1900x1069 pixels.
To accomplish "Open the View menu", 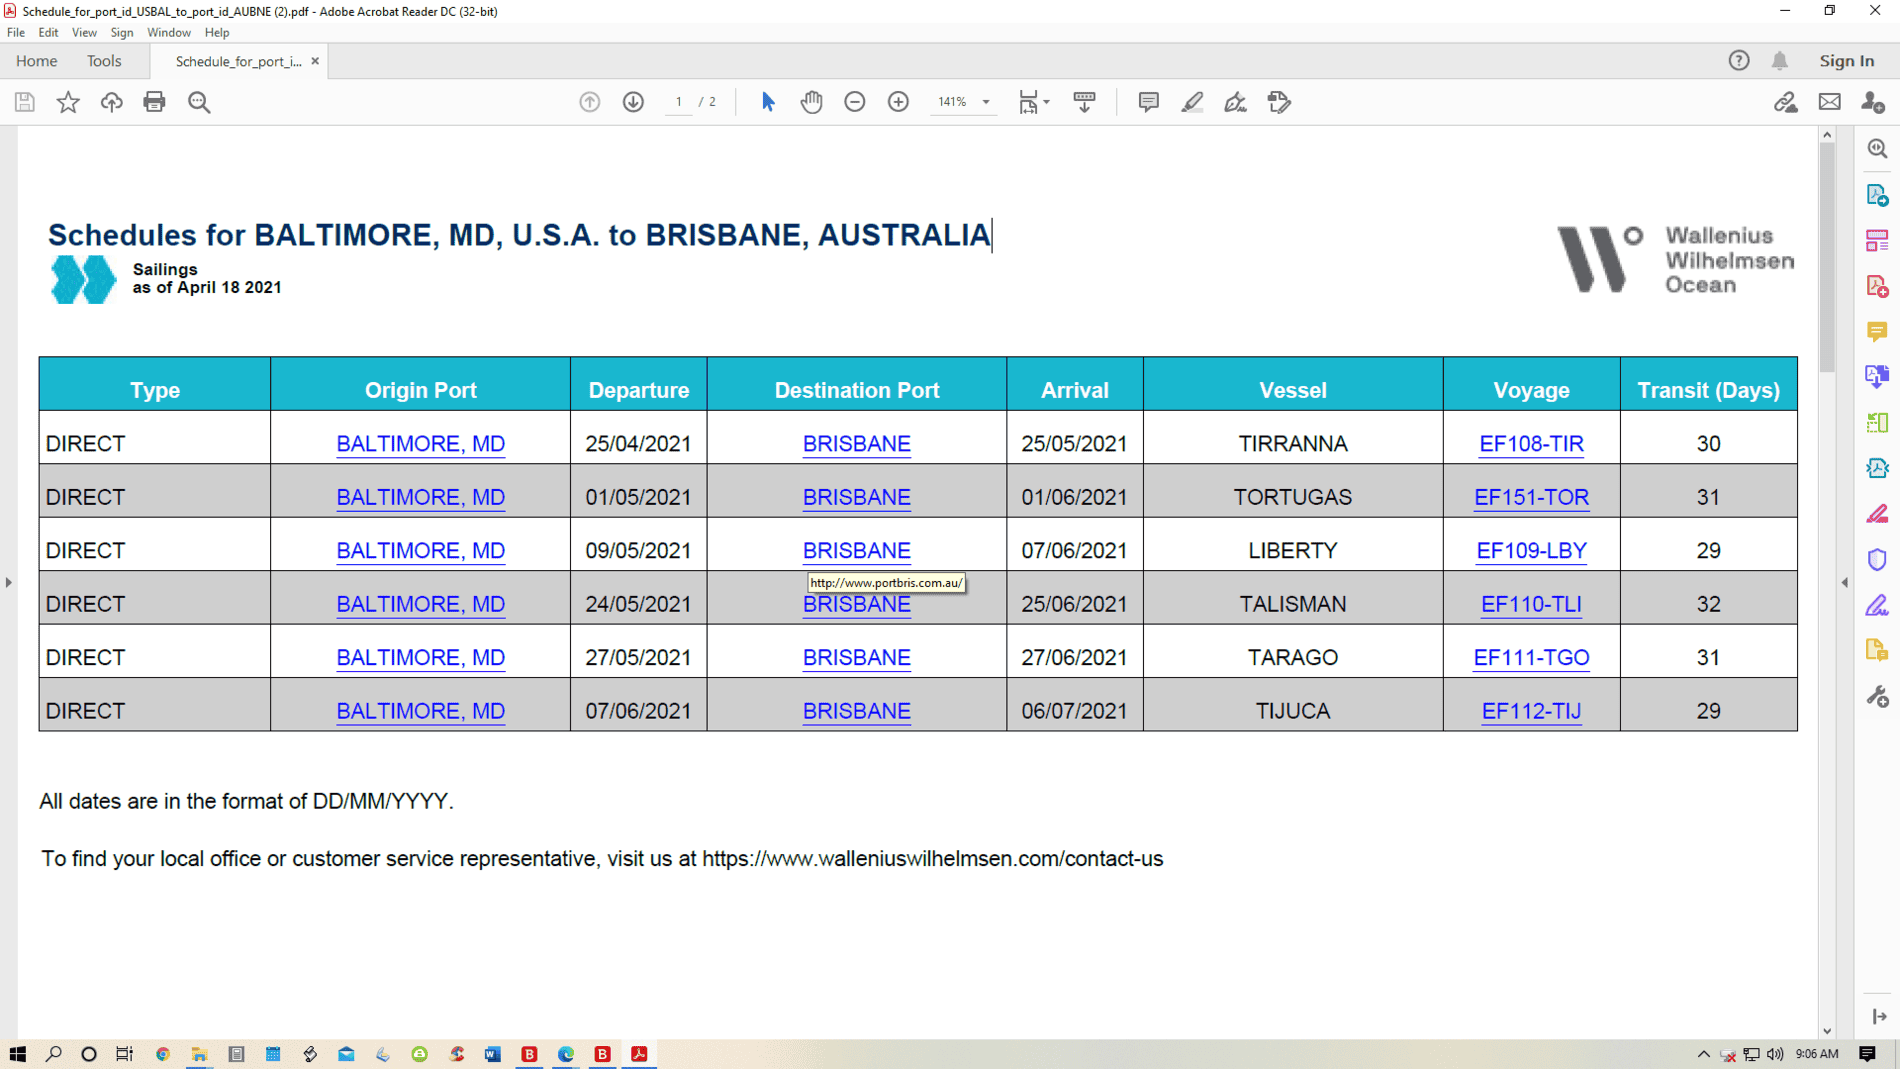I will (84, 32).
